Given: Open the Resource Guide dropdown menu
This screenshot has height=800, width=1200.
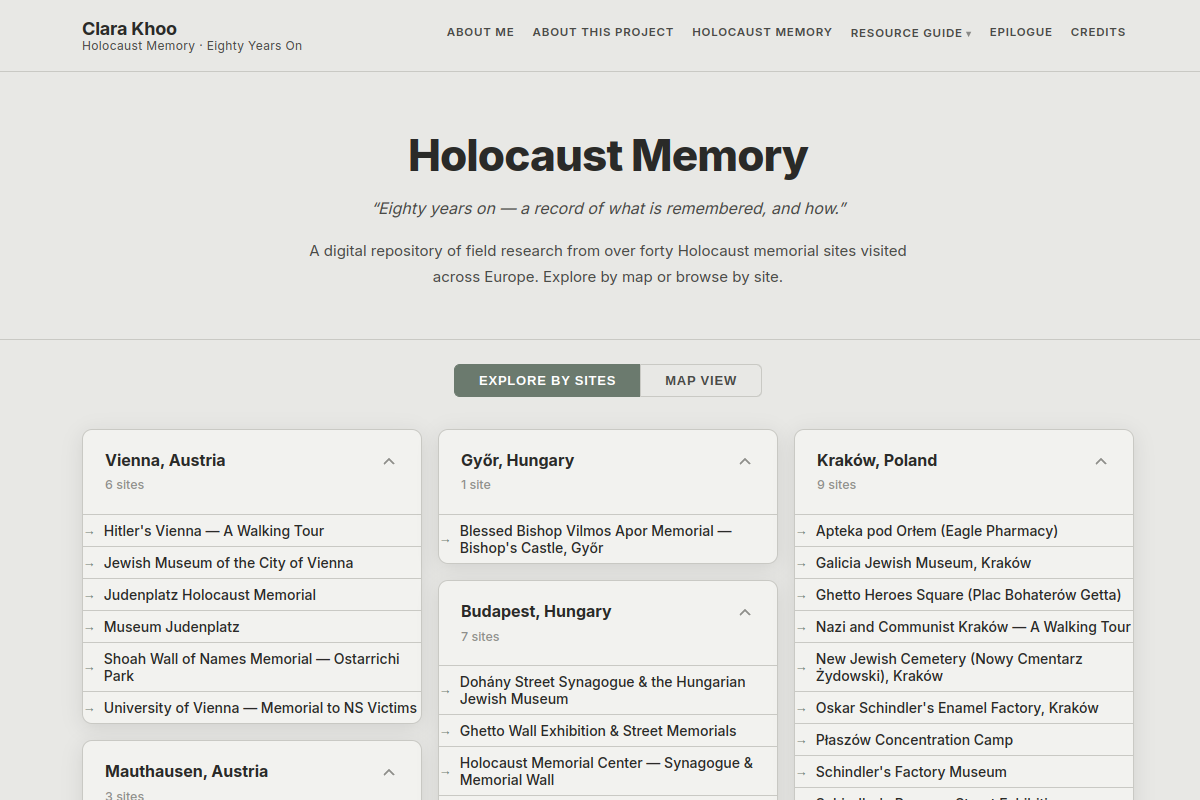Looking at the screenshot, I should point(911,33).
